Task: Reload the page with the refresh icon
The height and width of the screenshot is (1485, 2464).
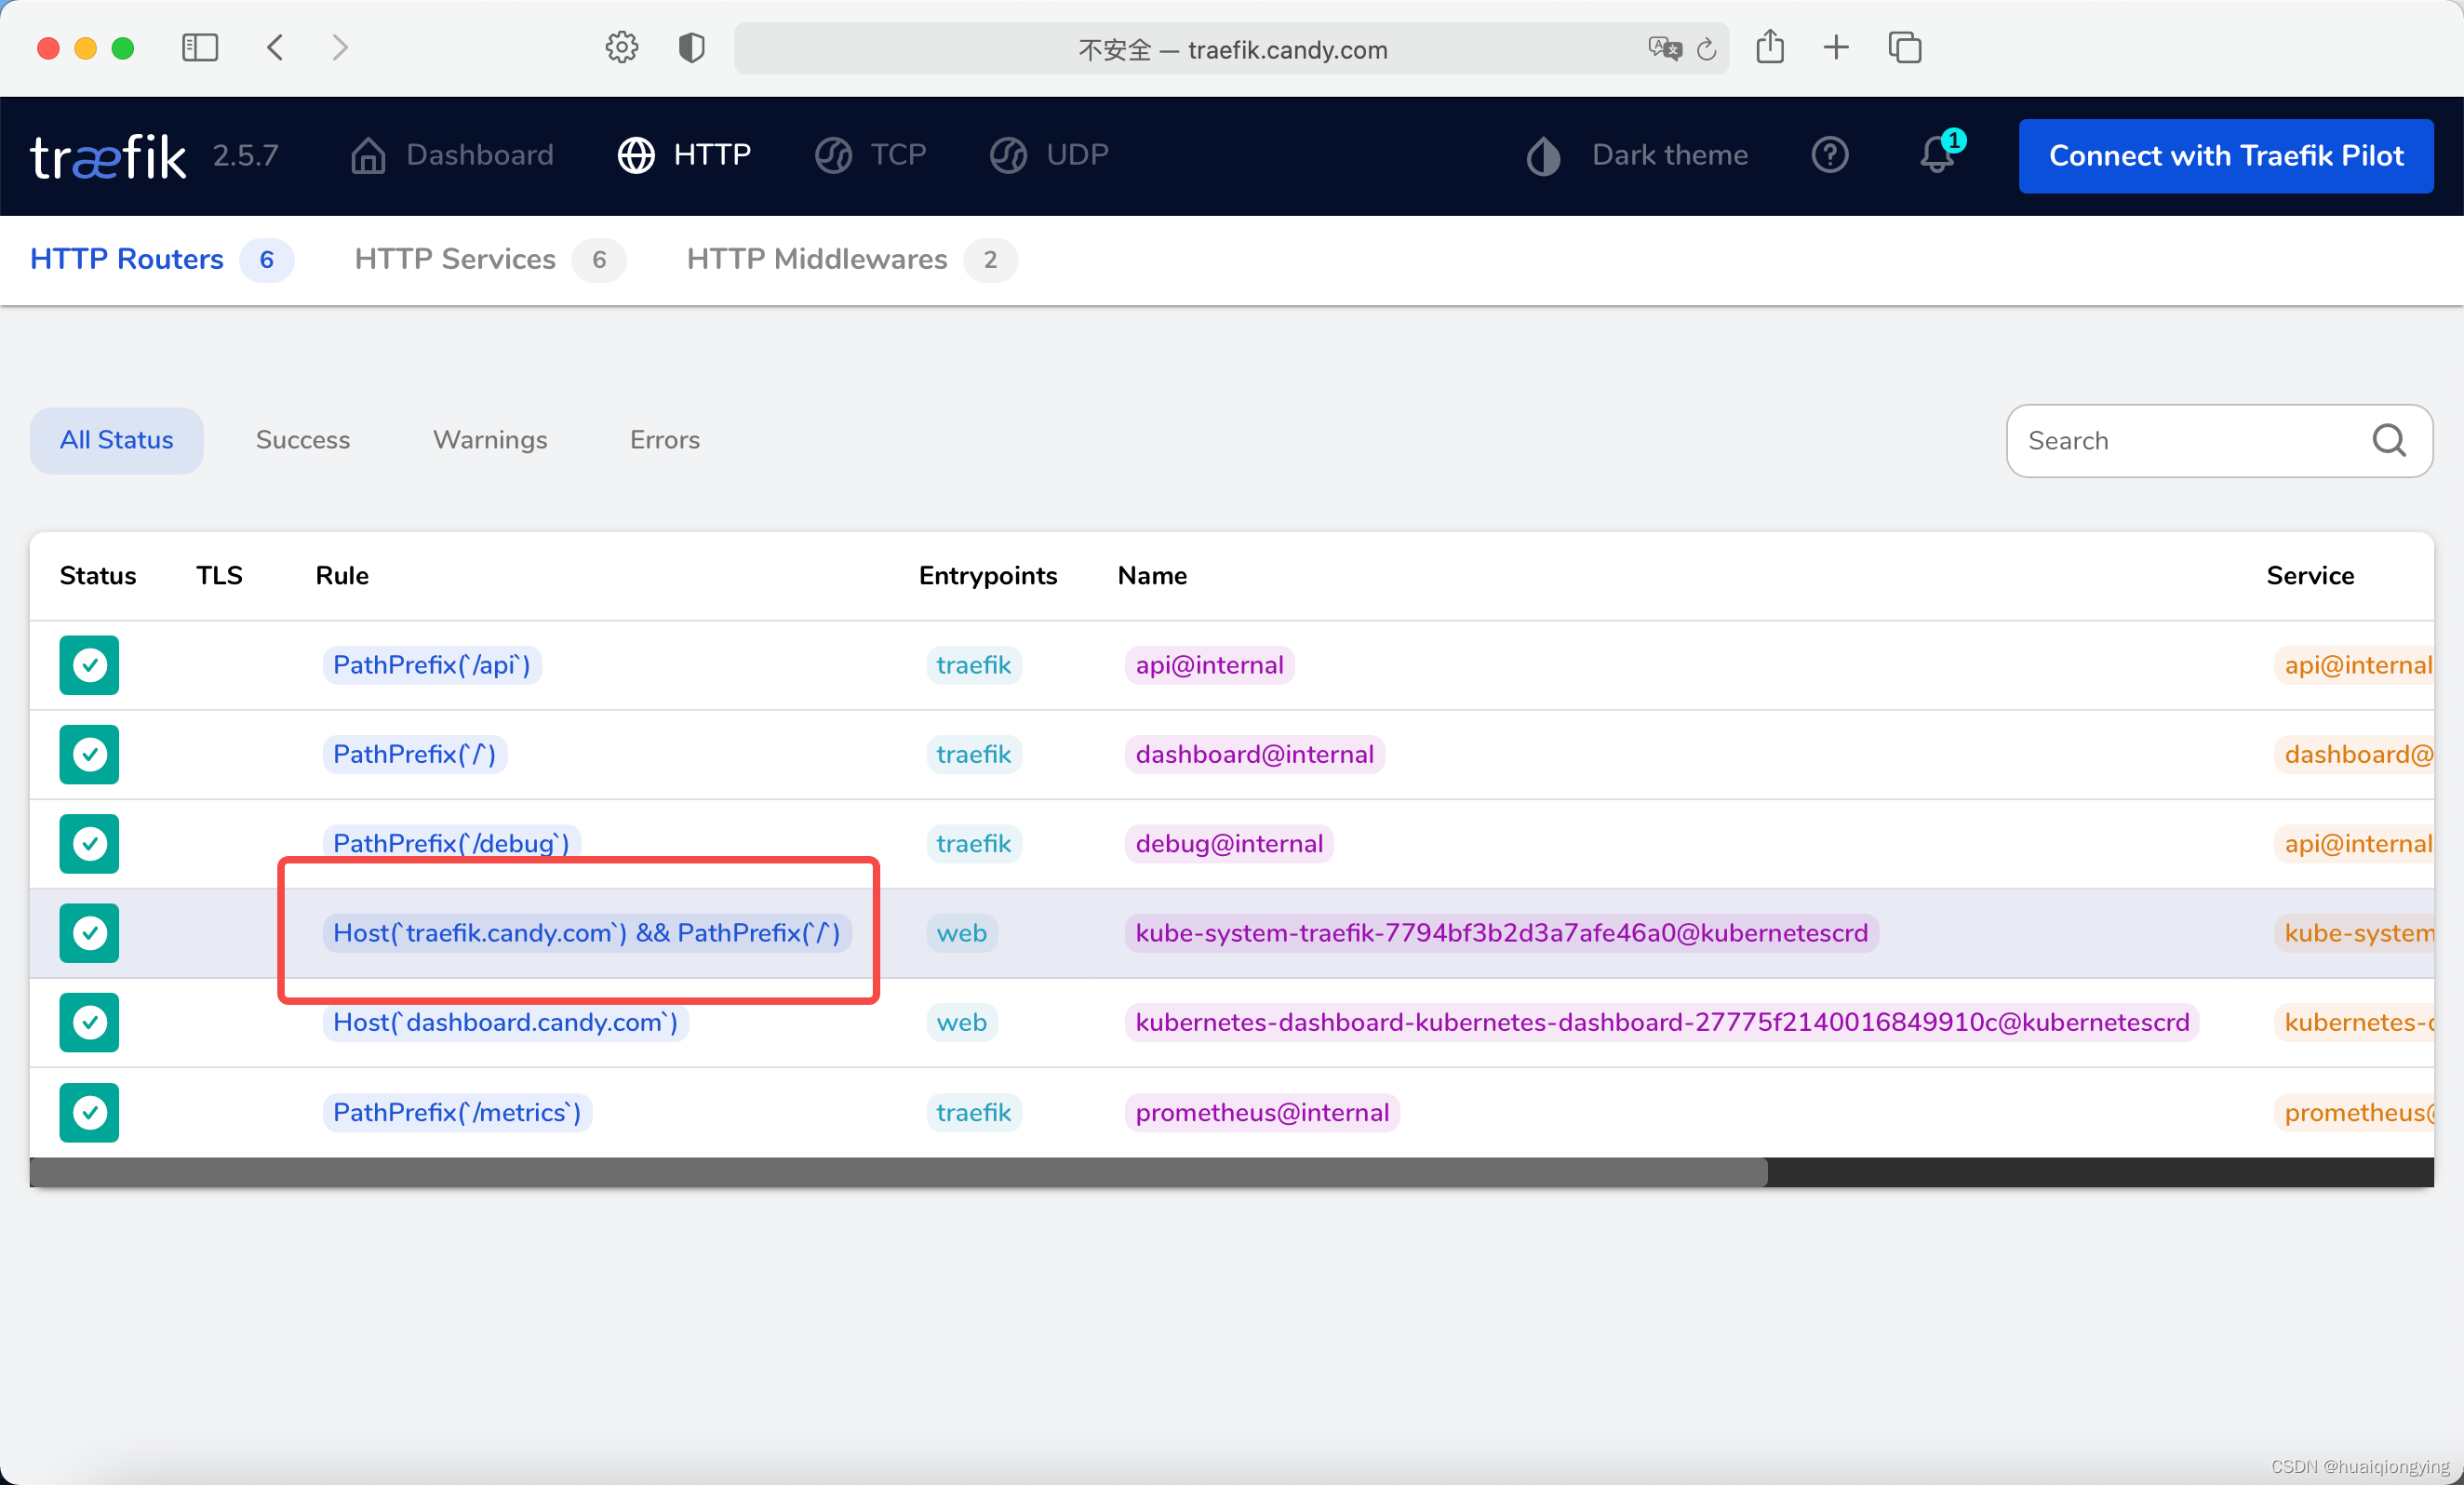Action: [x=1707, y=48]
